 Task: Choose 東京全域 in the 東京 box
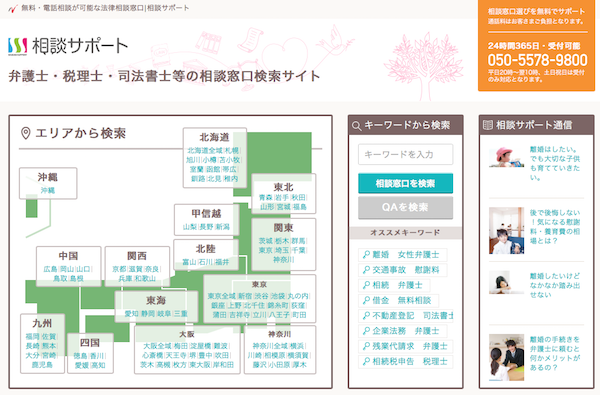(222, 296)
